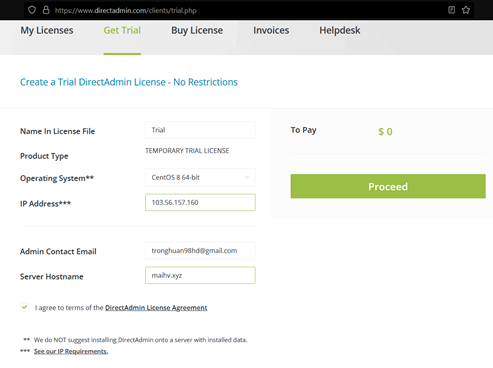Viewport: 493px width, 368px height.
Task: Click the Operating System** label
Action: 57,178
